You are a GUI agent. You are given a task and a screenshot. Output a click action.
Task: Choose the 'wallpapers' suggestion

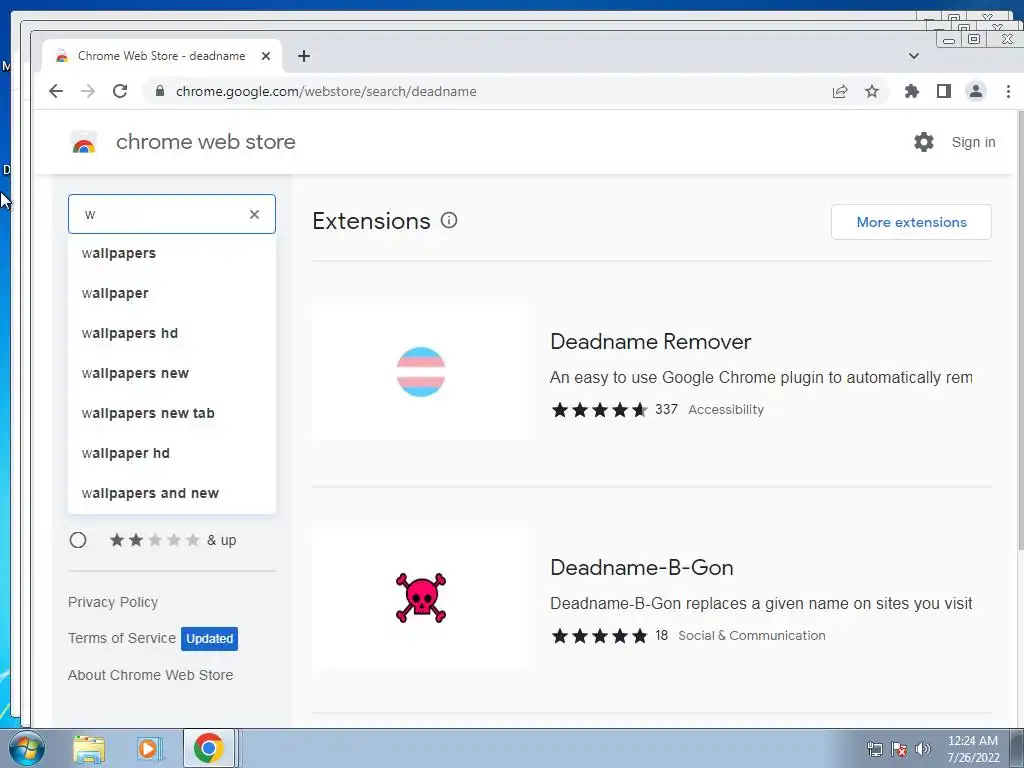click(172, 253)
